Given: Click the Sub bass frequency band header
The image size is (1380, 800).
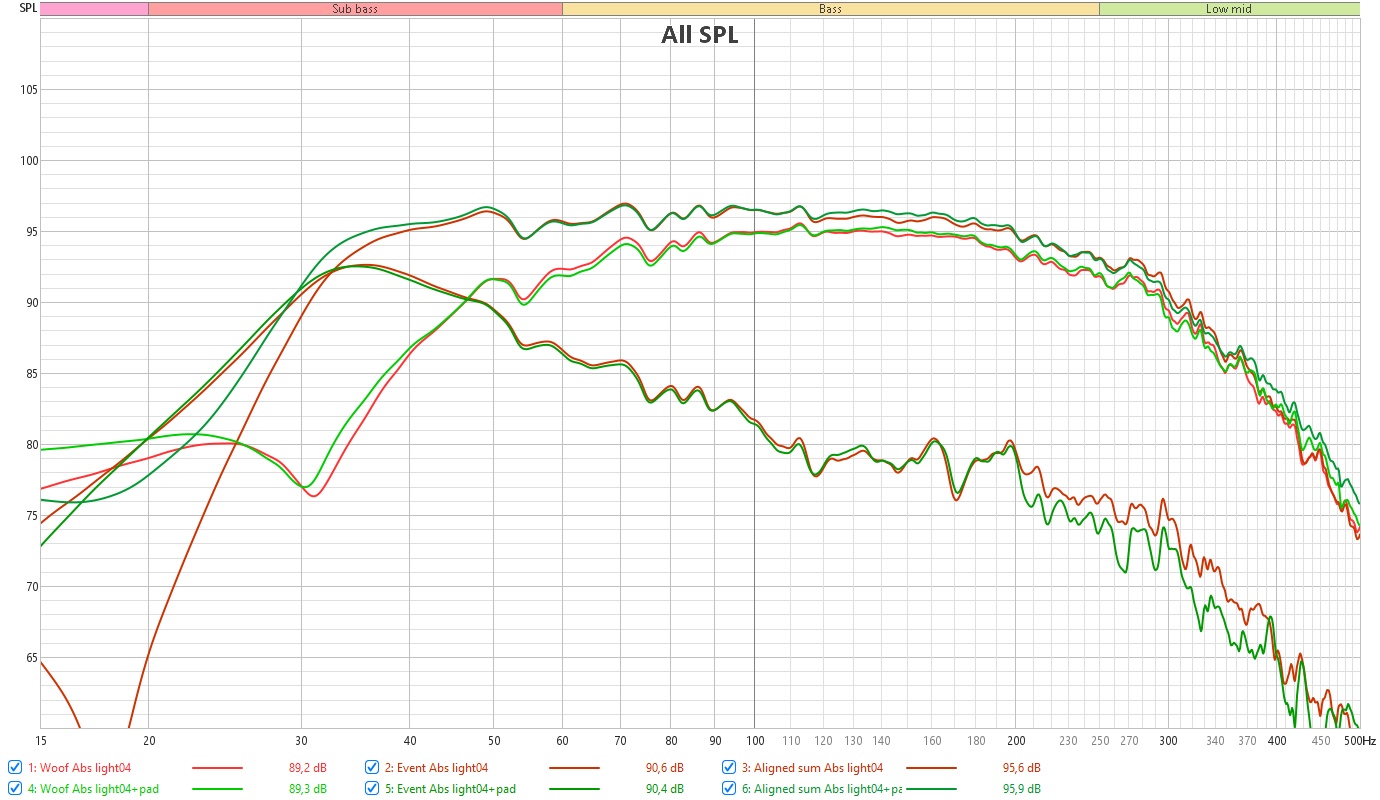Looking at the screenshot, I should [x=355, y=9].
